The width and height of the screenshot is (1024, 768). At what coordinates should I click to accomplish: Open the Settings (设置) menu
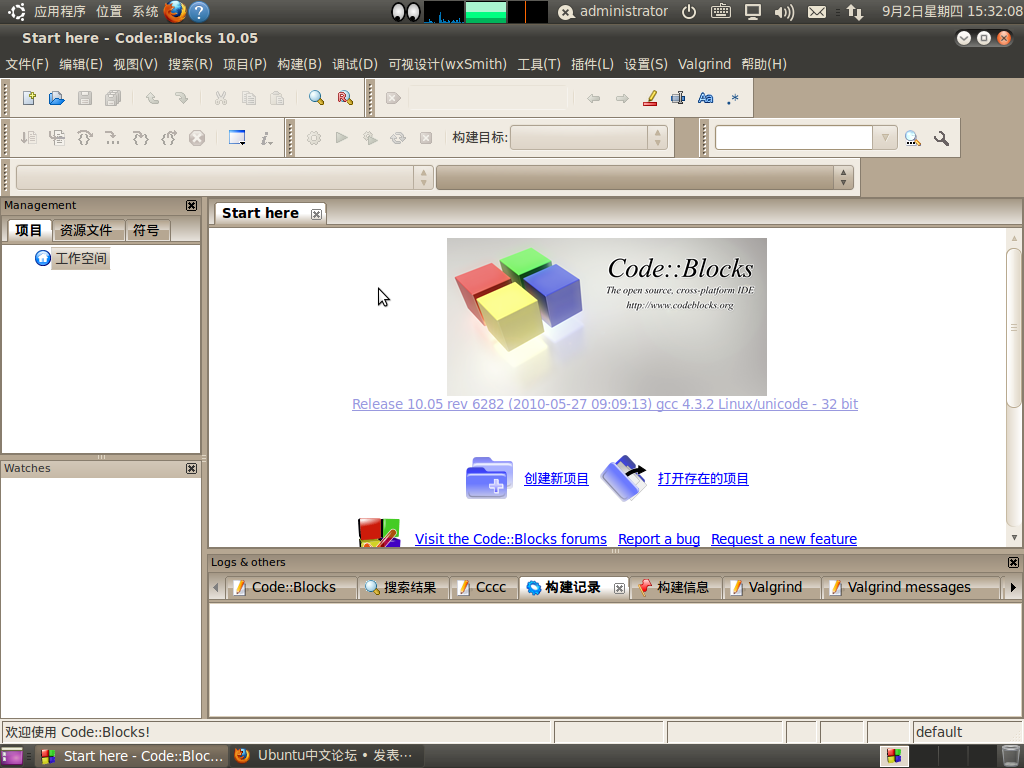[645, 64]
